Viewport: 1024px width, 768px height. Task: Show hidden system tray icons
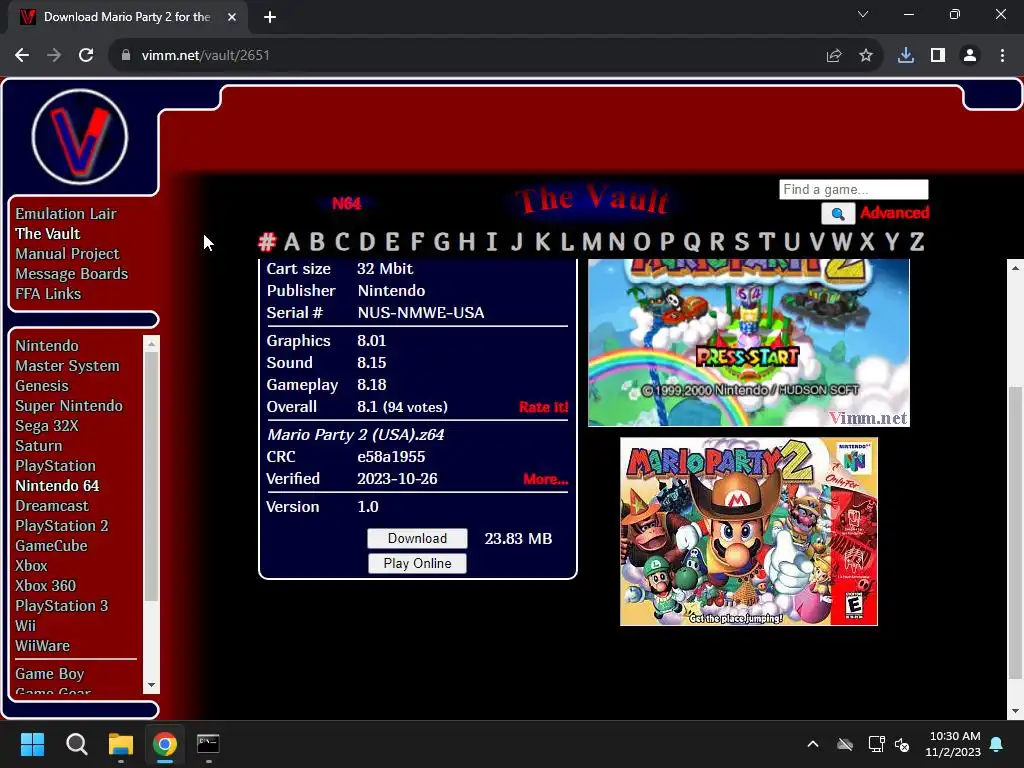click(x=813, y=744)
